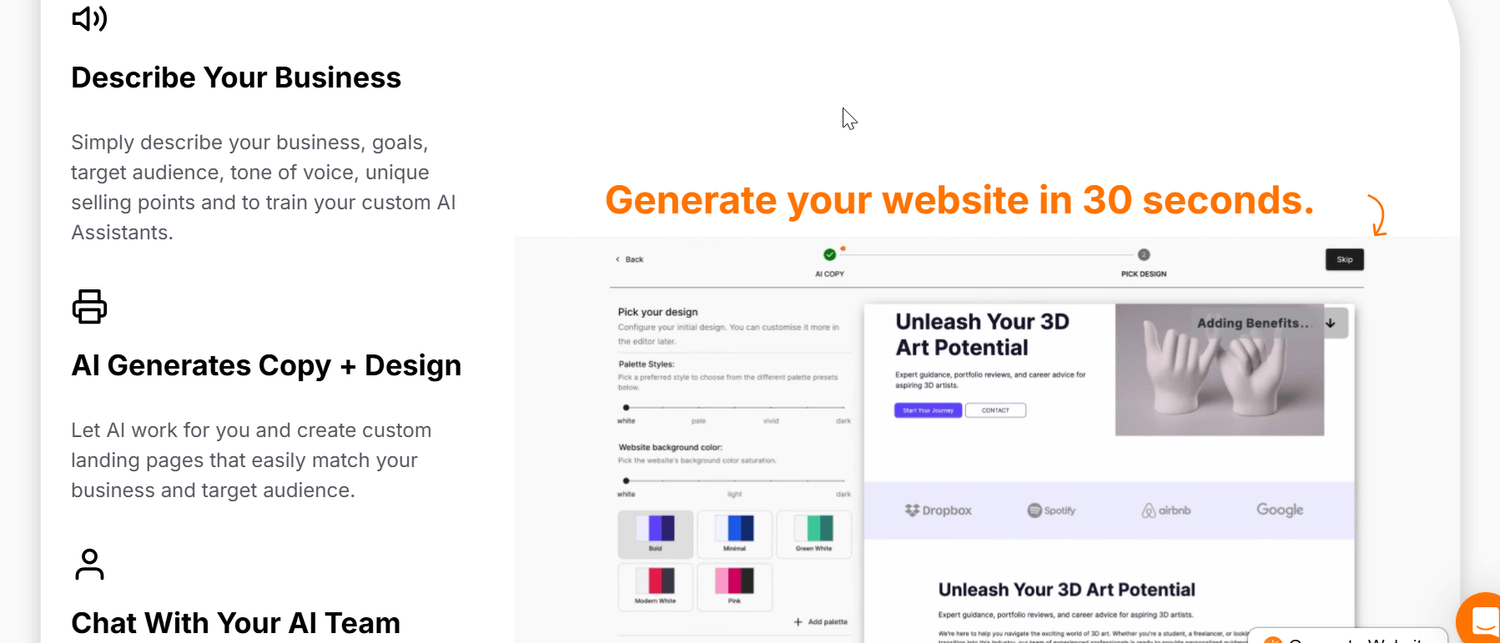Click the Palette Styles slider handle

coord(626,408)
